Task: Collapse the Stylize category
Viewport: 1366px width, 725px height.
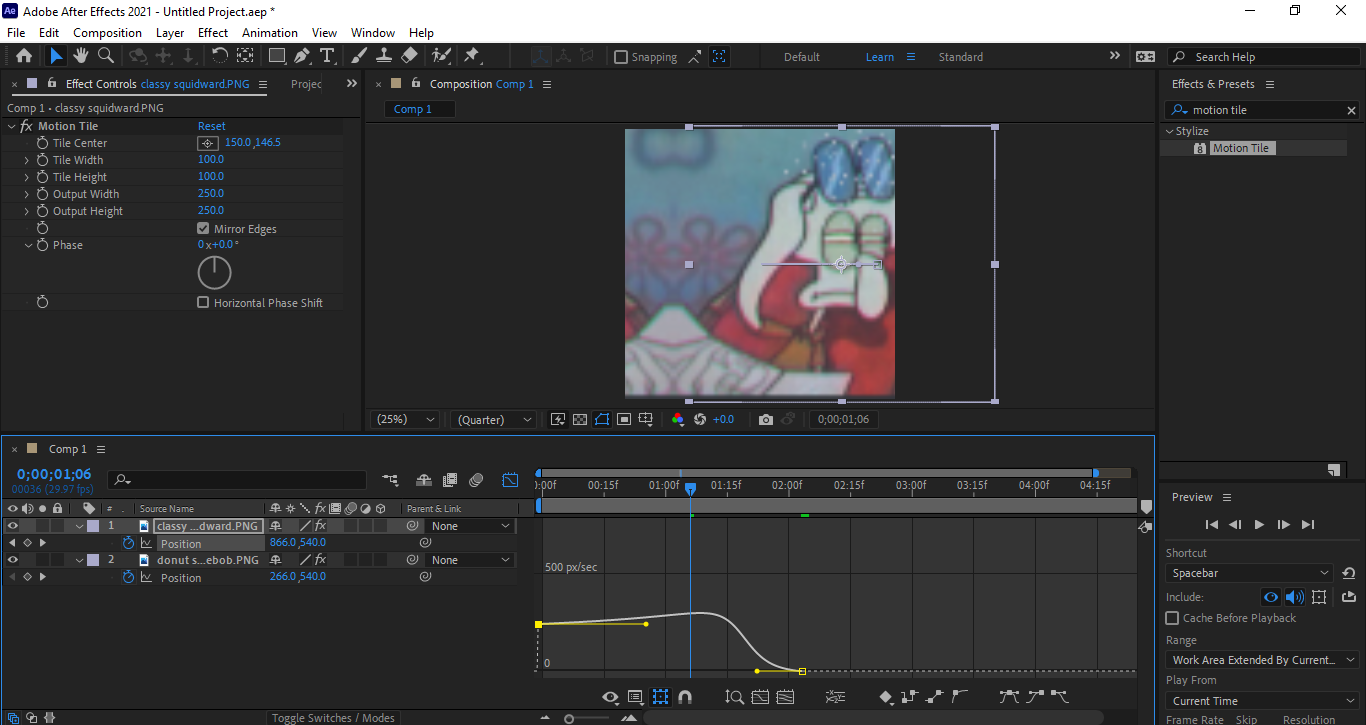Action: coord(1169,131)
